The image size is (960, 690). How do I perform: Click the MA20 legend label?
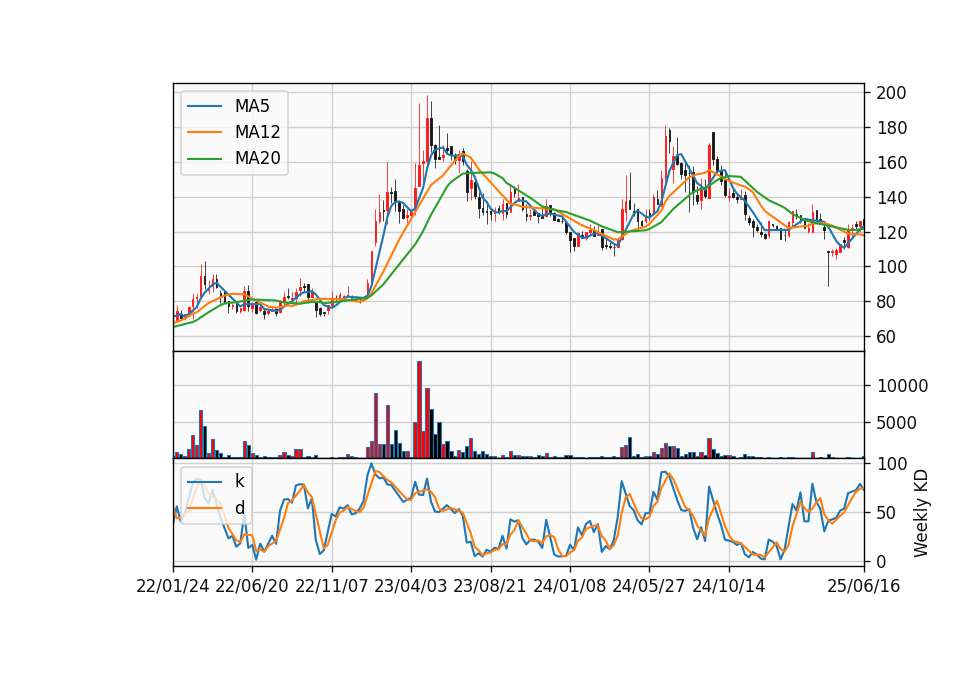pyautogui.click(x=257, y=159)
